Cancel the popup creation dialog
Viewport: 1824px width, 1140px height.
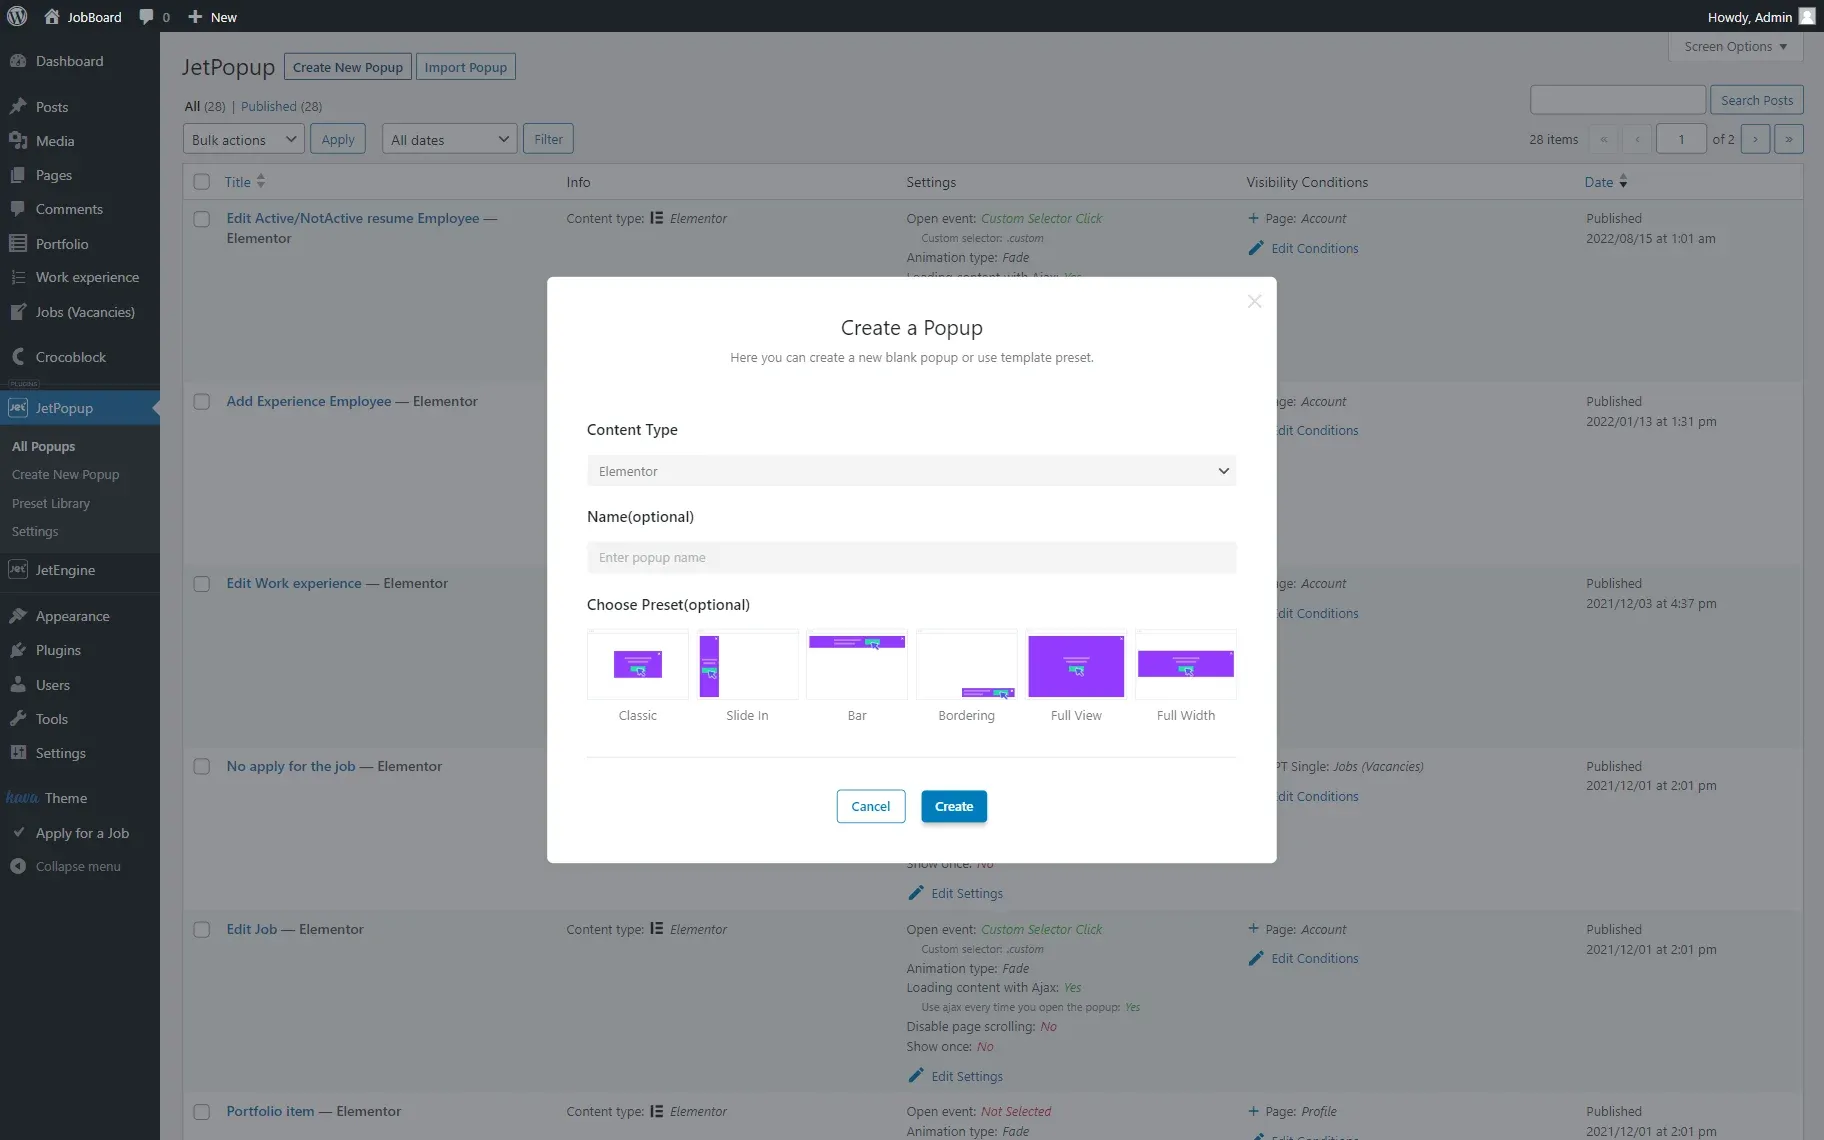coord(870,806)
